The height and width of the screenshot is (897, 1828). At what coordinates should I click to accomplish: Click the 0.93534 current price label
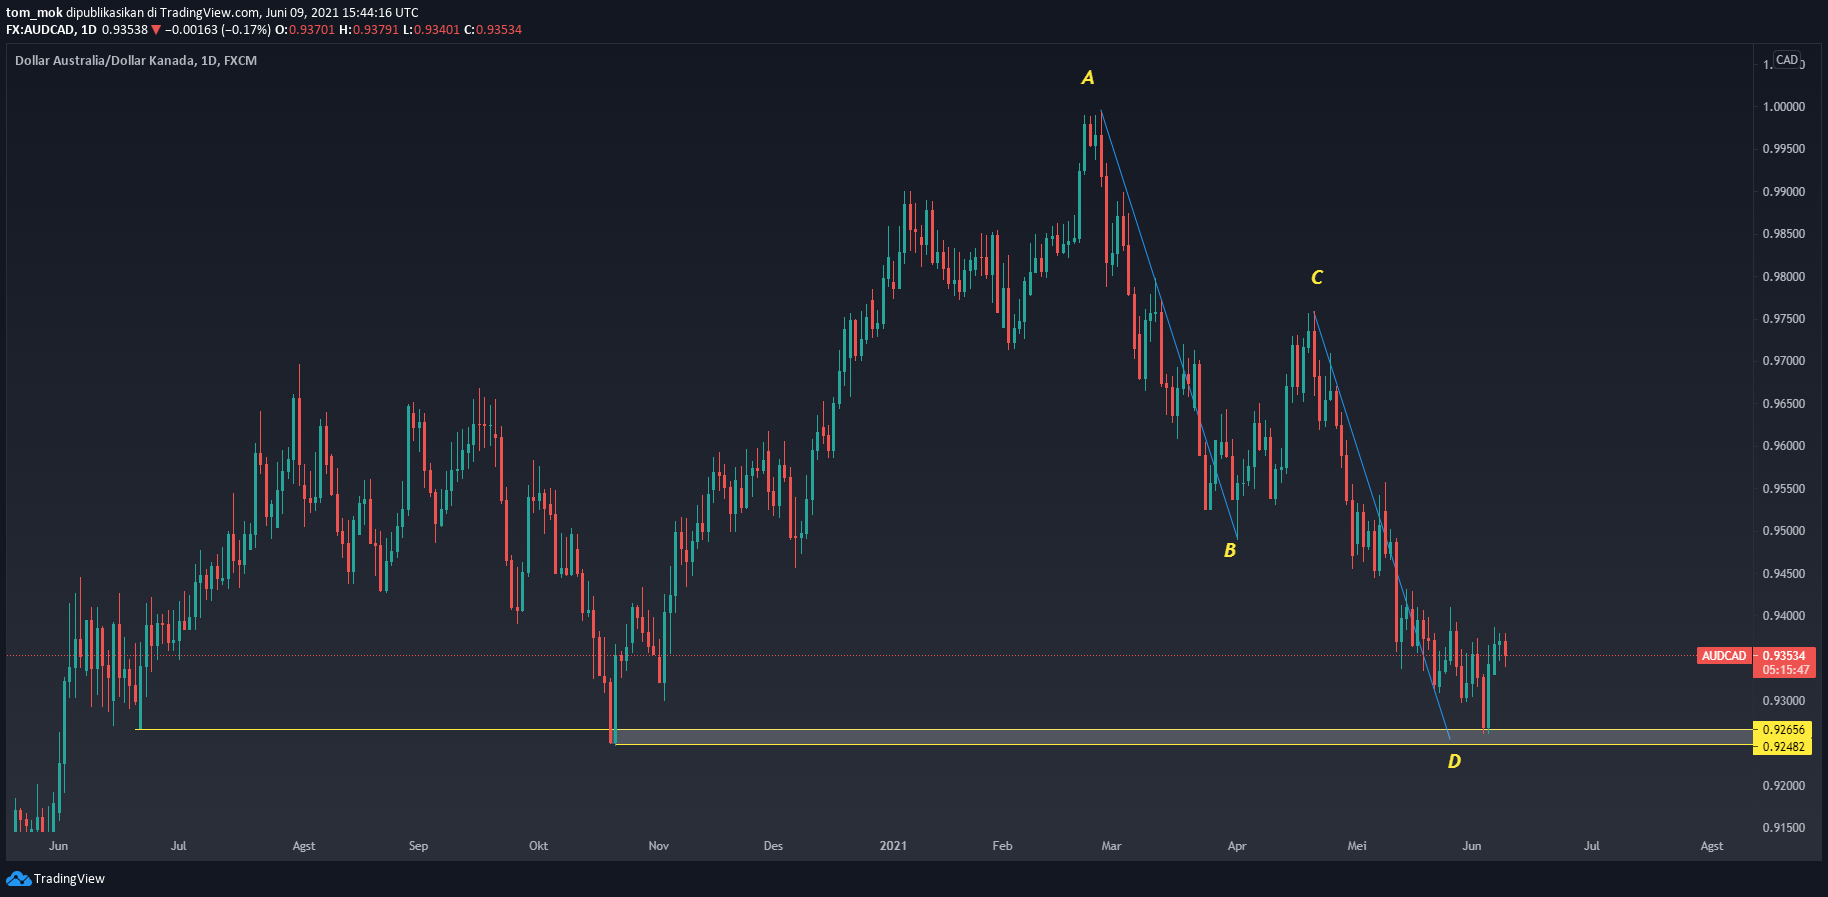pos(1783,656)
